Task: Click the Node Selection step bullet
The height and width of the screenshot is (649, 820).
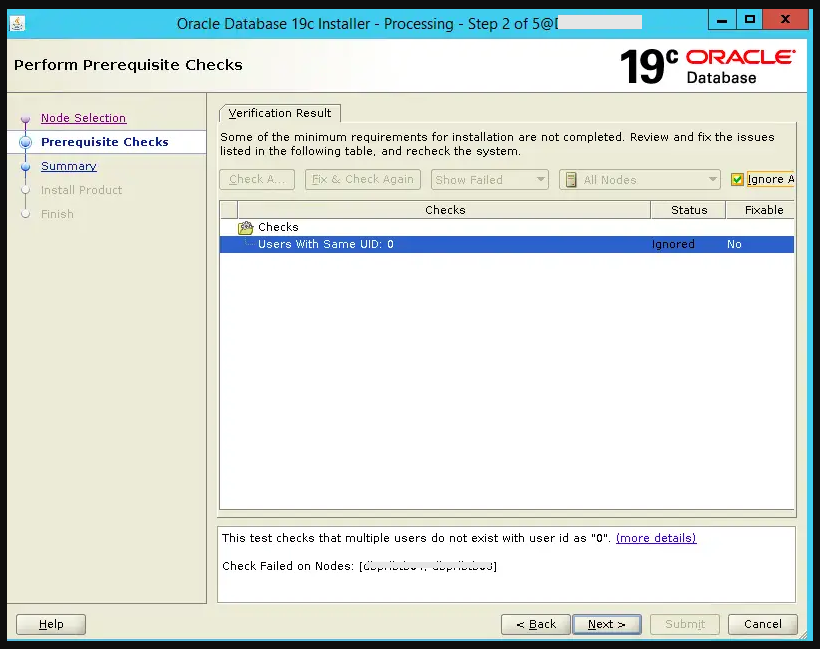Action: 25,119
